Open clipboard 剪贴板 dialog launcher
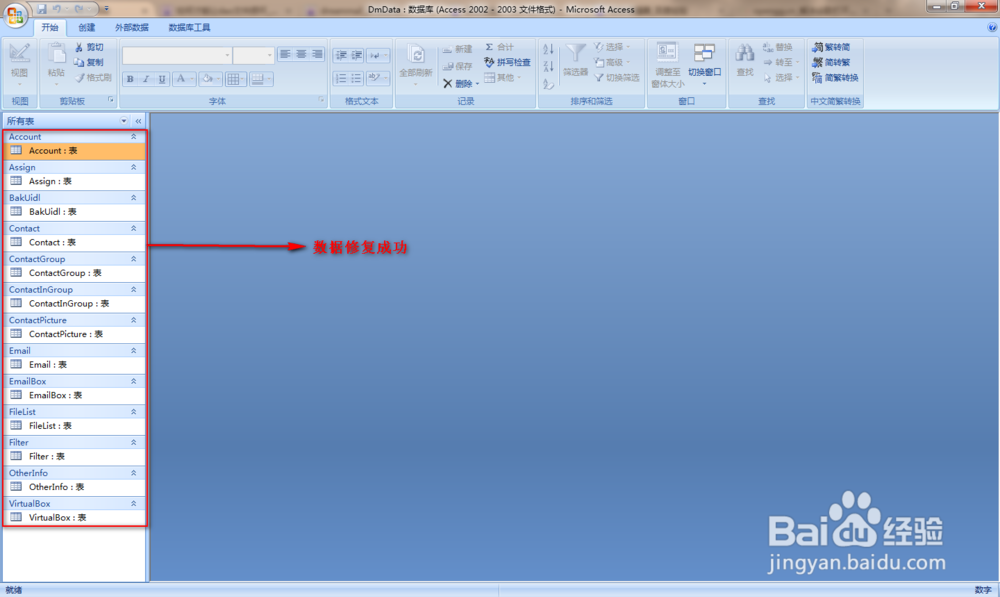The height and width of the screenshot is (597, 1000). [110, 100]
